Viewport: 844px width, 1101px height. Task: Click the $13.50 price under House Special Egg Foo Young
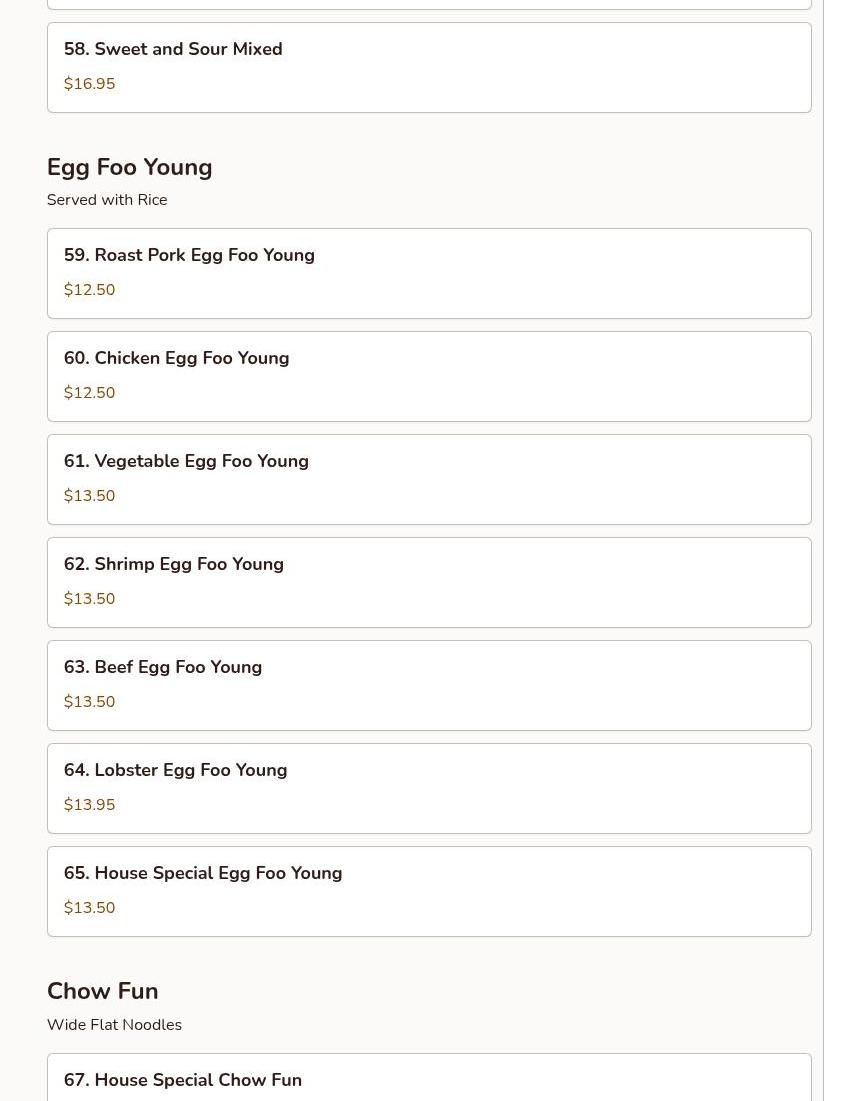point(90,908)
